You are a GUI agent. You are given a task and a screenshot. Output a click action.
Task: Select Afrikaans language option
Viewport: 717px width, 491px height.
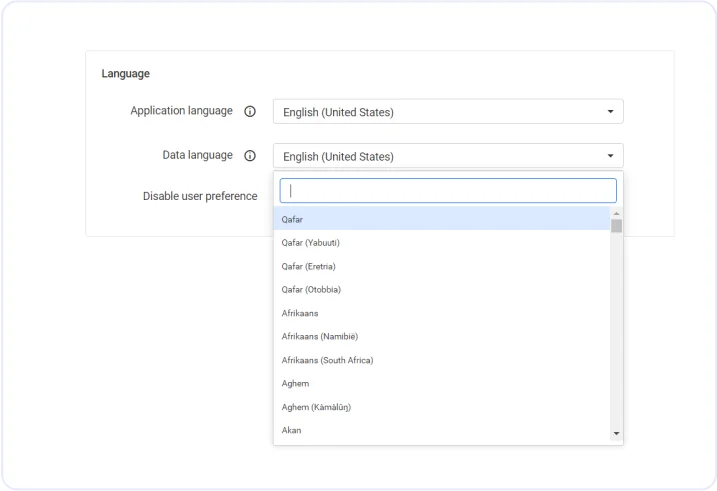coord(442,313)
